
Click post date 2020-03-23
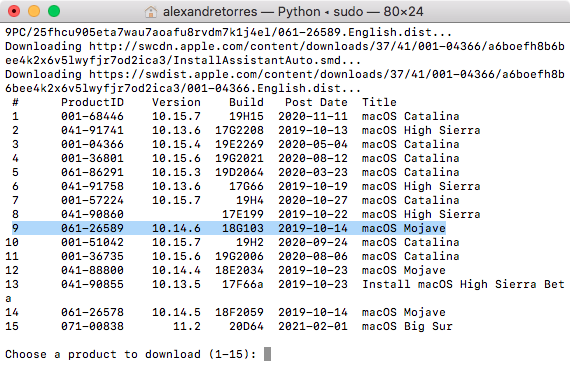click(x=313, y=172)
